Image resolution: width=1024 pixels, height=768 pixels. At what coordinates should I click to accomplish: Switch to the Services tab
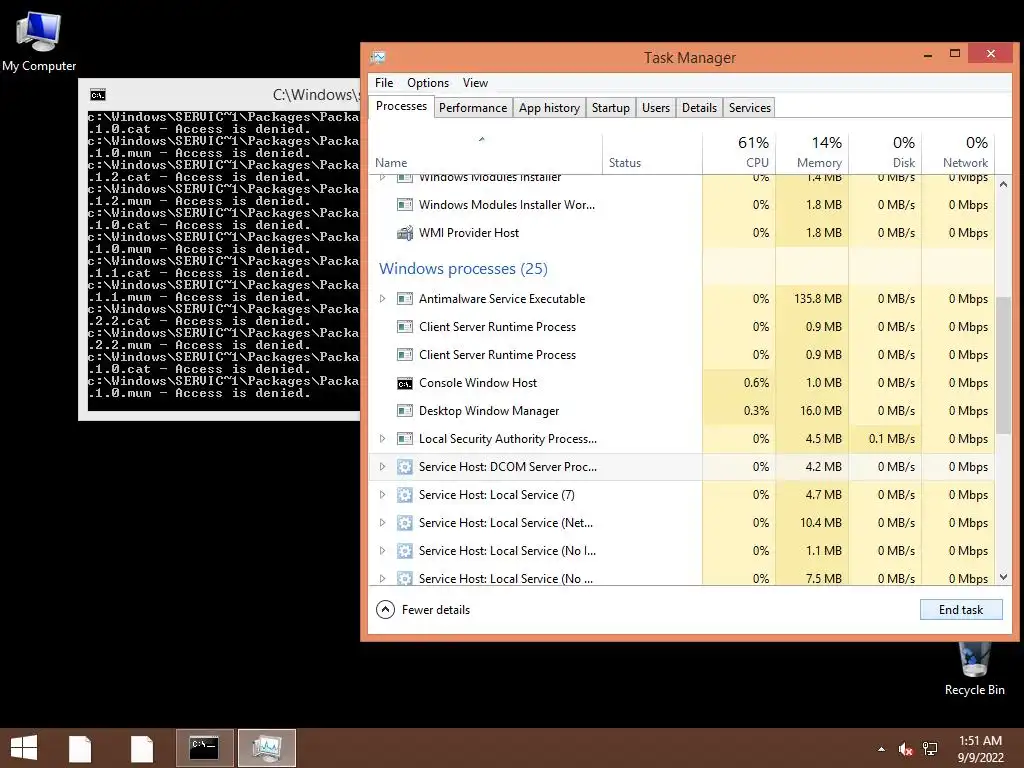(750, 108)
